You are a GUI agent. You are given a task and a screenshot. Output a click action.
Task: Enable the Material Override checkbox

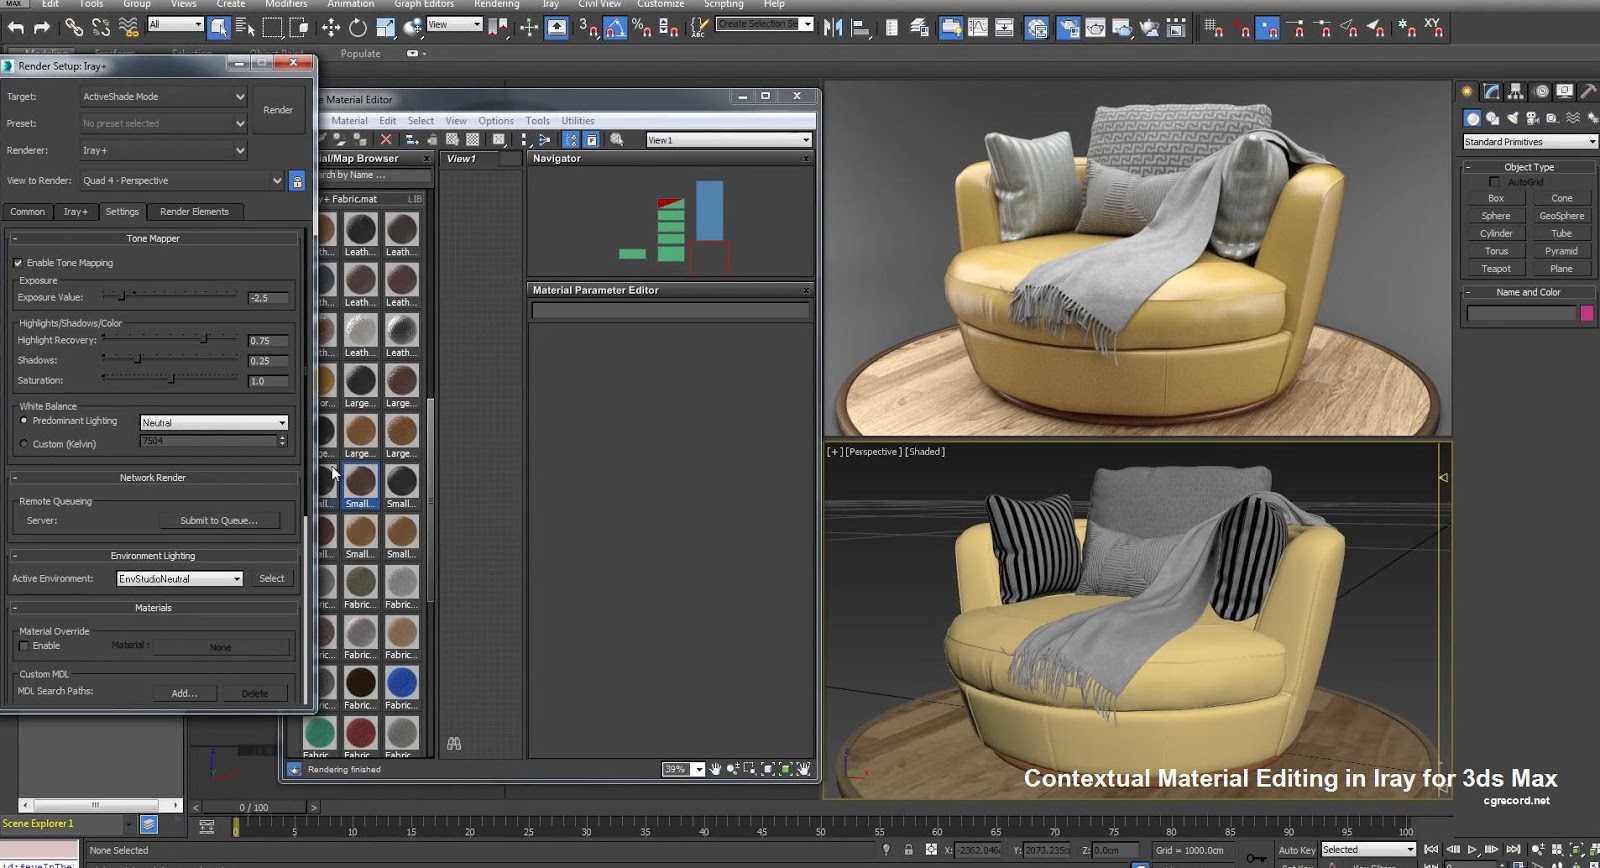(24, 646)
